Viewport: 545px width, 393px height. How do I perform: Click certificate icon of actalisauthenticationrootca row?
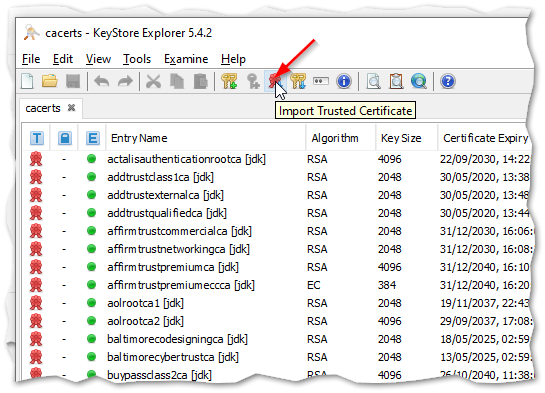36,159
